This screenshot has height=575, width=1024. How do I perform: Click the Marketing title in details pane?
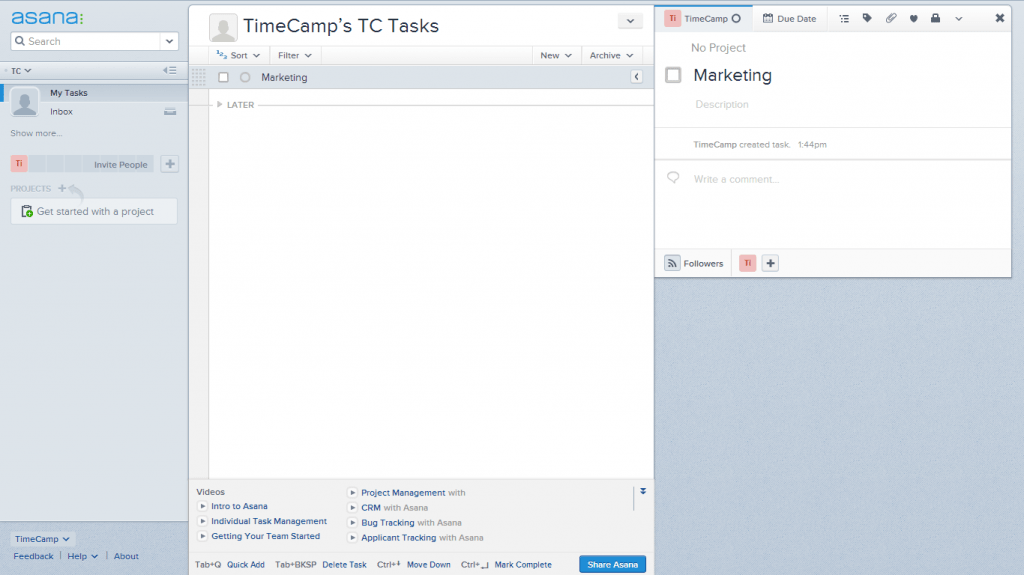(732, 75)
